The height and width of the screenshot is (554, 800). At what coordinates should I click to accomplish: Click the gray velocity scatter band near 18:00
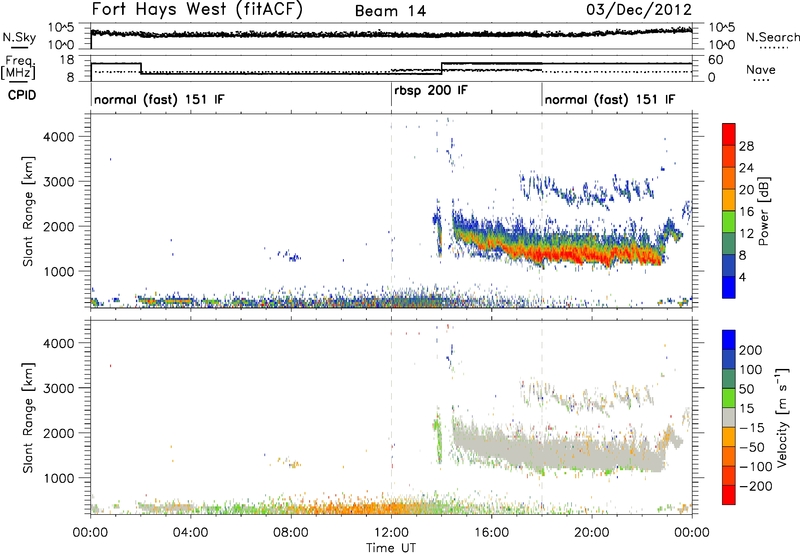click(x=542, y=451)
